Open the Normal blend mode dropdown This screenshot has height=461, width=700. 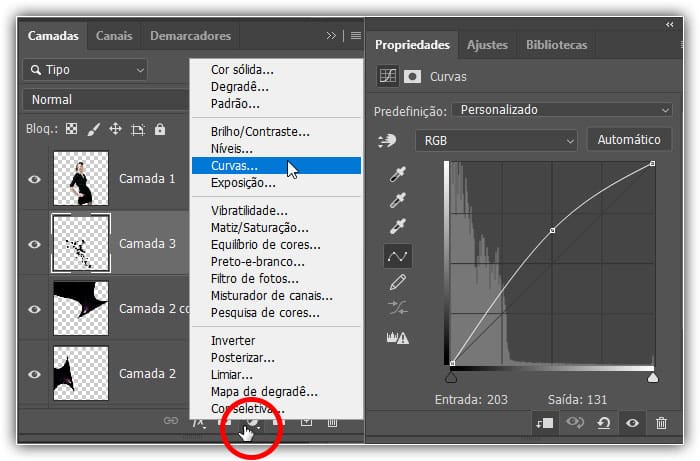pyautogui.click(x=106, y=100)
